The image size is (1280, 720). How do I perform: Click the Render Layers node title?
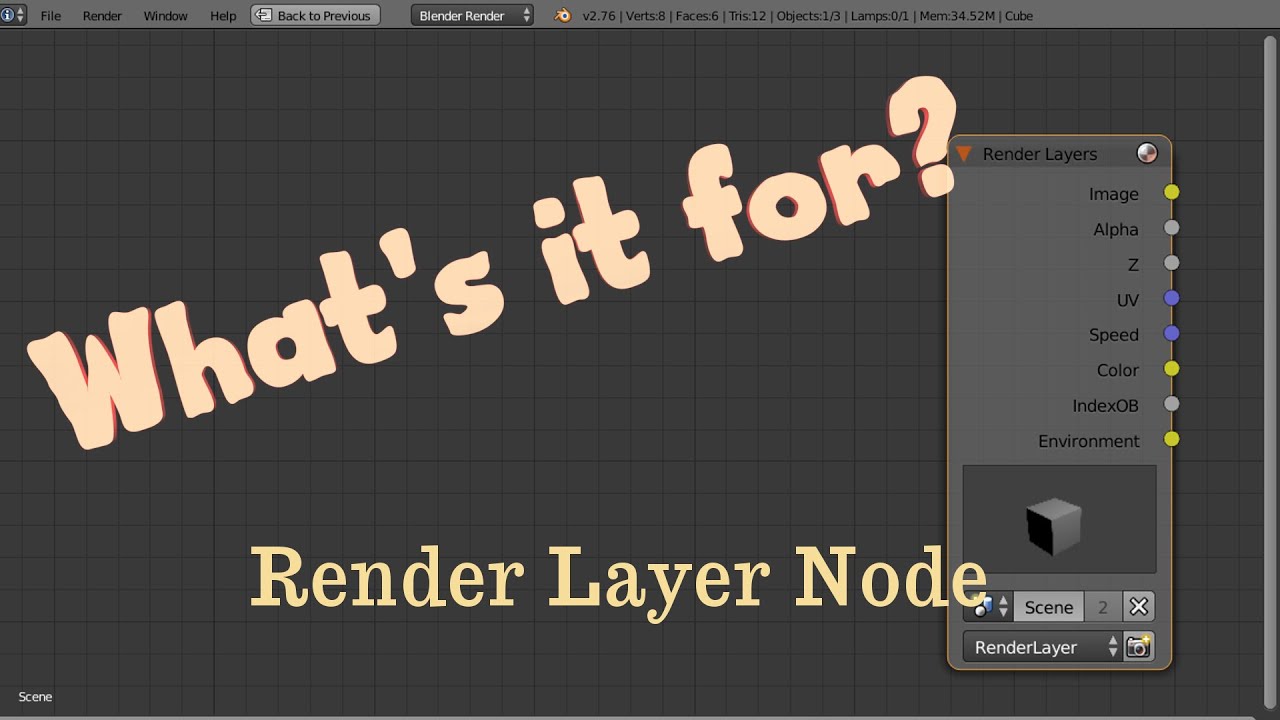pyautogui.click(x=1040, y=154)
